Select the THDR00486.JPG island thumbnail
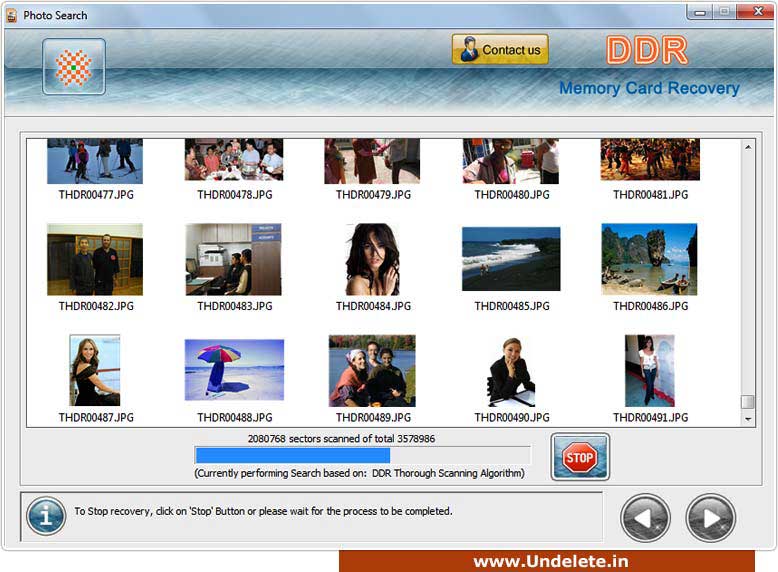This screenshot has width=778, height=572. (x=649, y=259)
